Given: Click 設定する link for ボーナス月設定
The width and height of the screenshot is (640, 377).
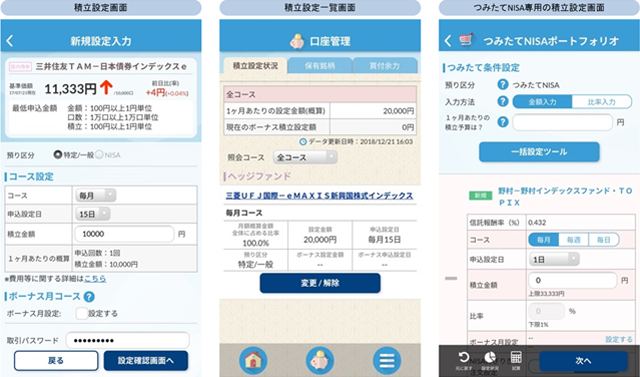Looking at the screenshot, I should 619,339.
